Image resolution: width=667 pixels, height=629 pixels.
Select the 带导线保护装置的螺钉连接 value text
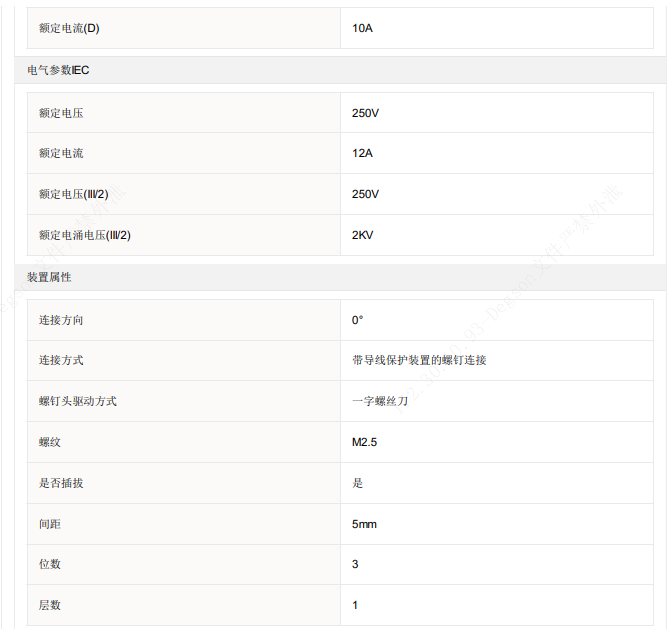tap(419, 360)
